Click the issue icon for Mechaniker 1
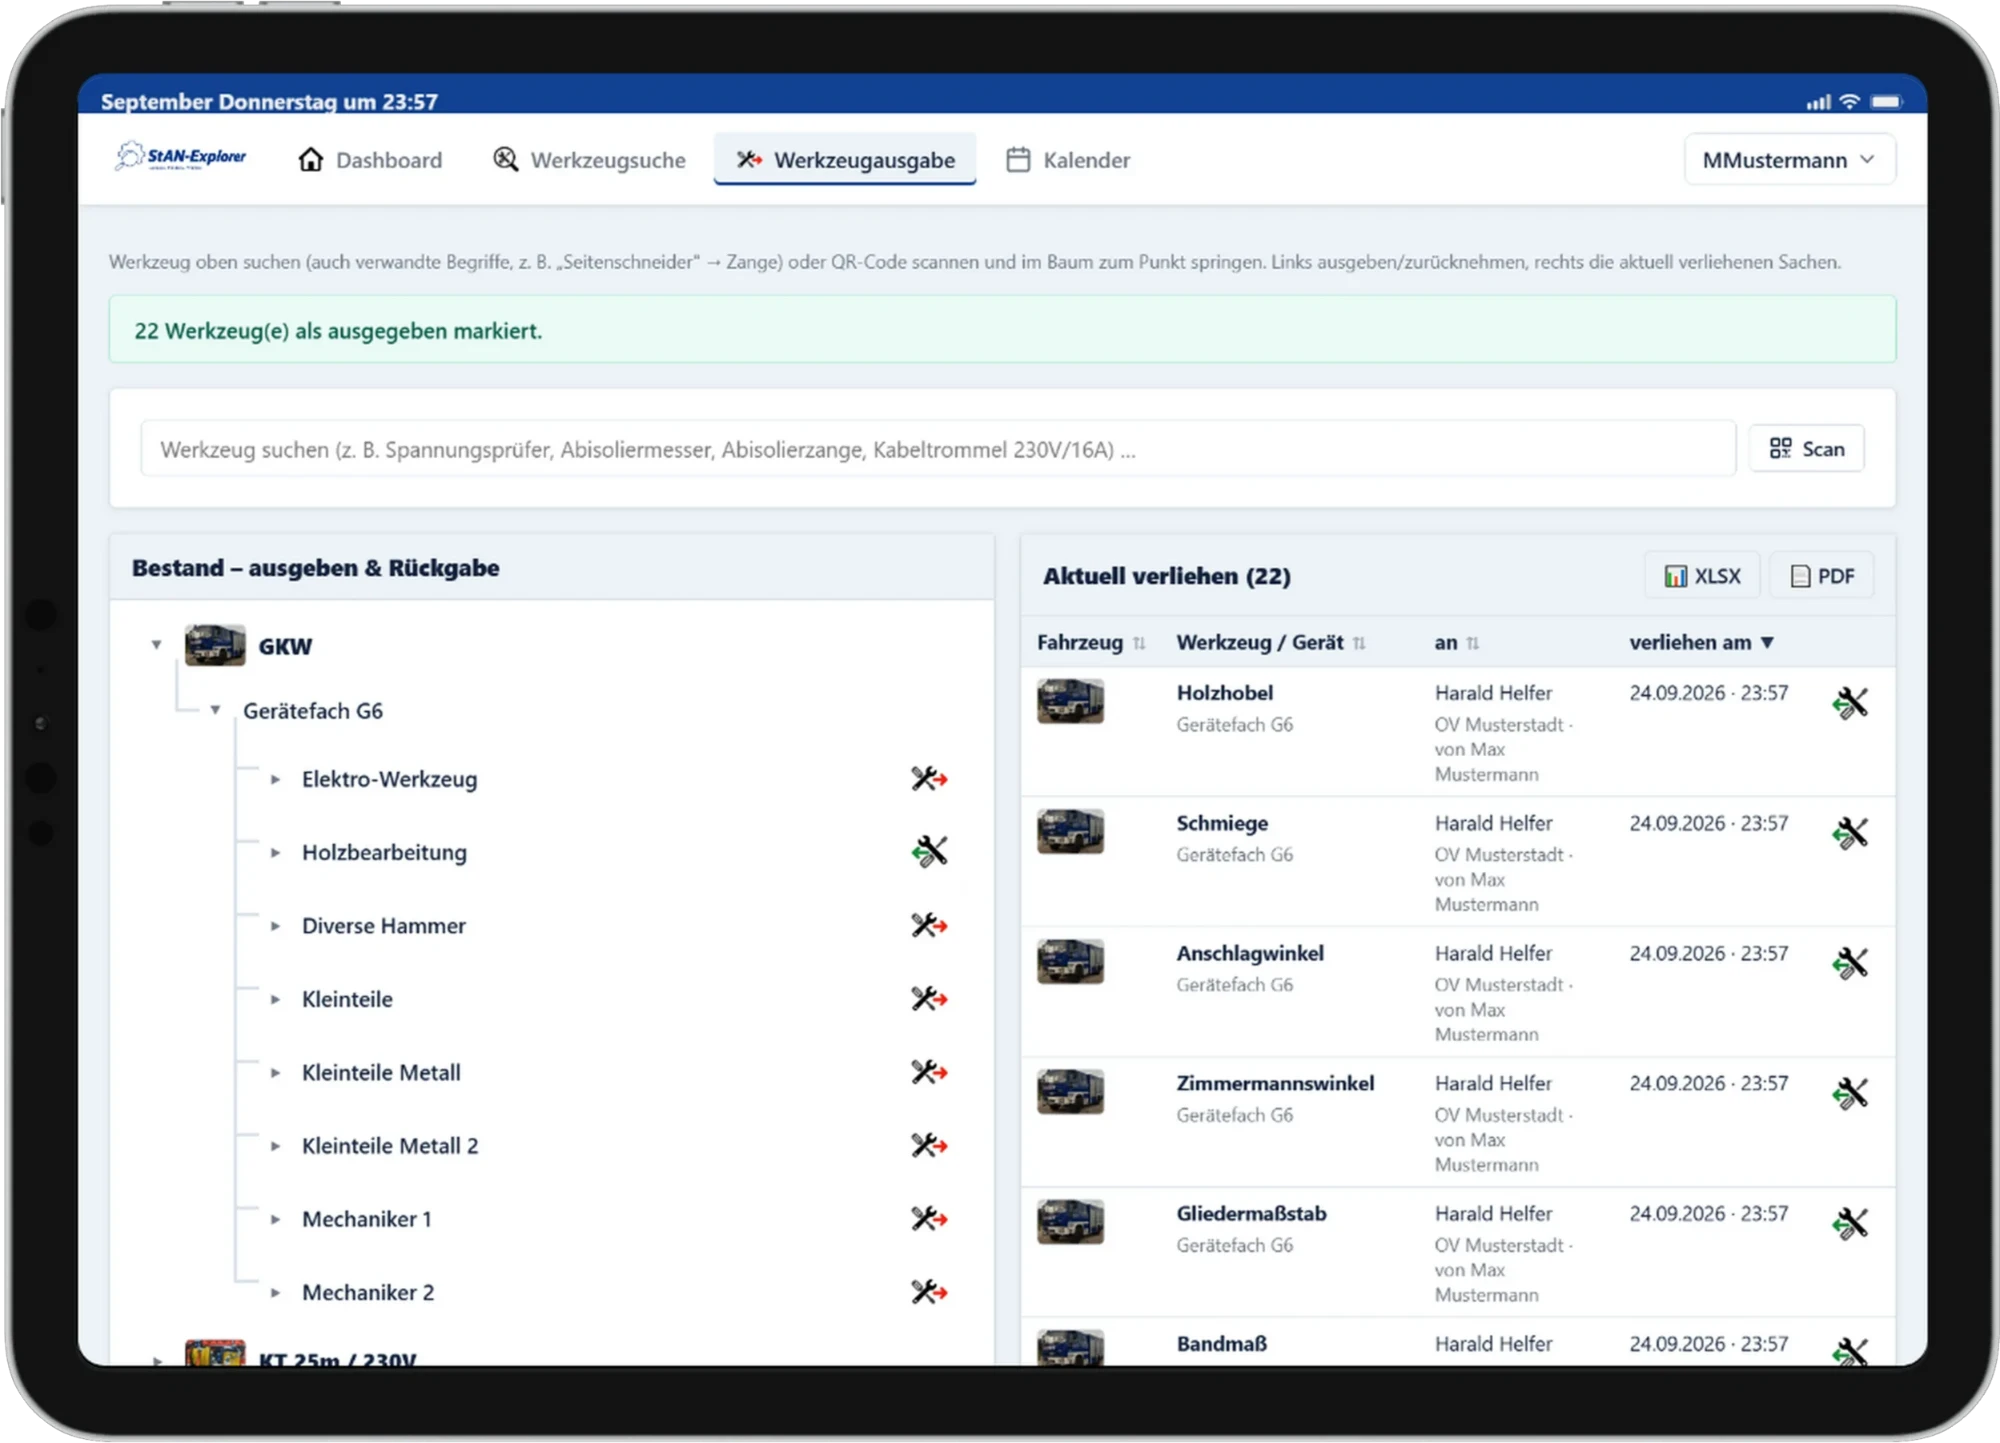2000x1443 pixels. (929, 1219)
